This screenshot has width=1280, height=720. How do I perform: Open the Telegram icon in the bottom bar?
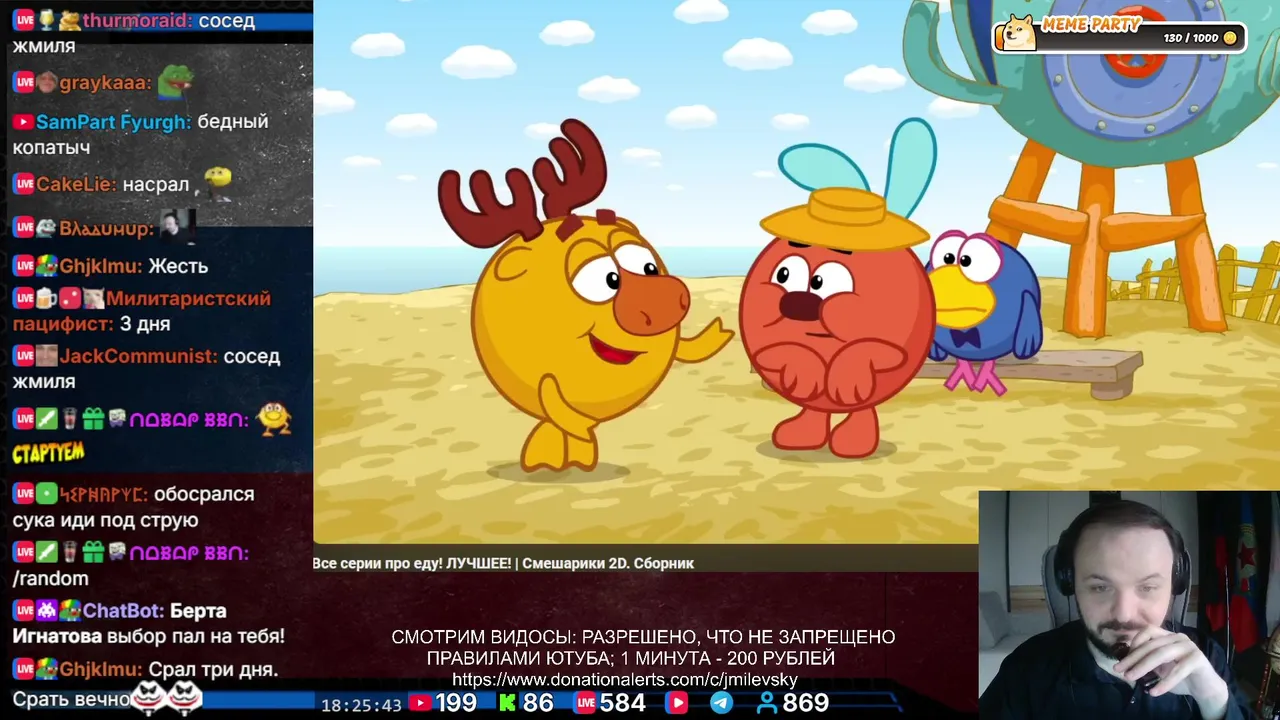point(721,703)
